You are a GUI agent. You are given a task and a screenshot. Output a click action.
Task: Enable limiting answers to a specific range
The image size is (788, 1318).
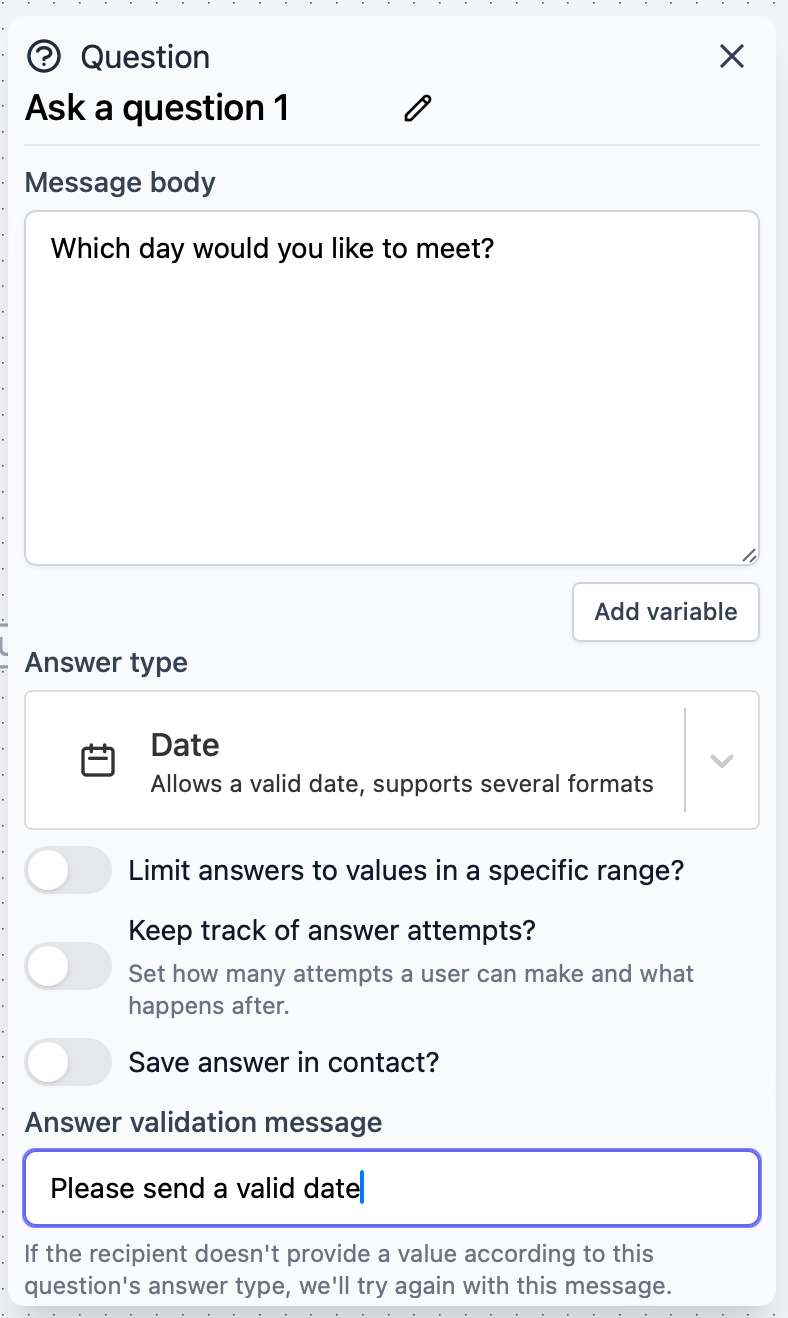(67, 870)
